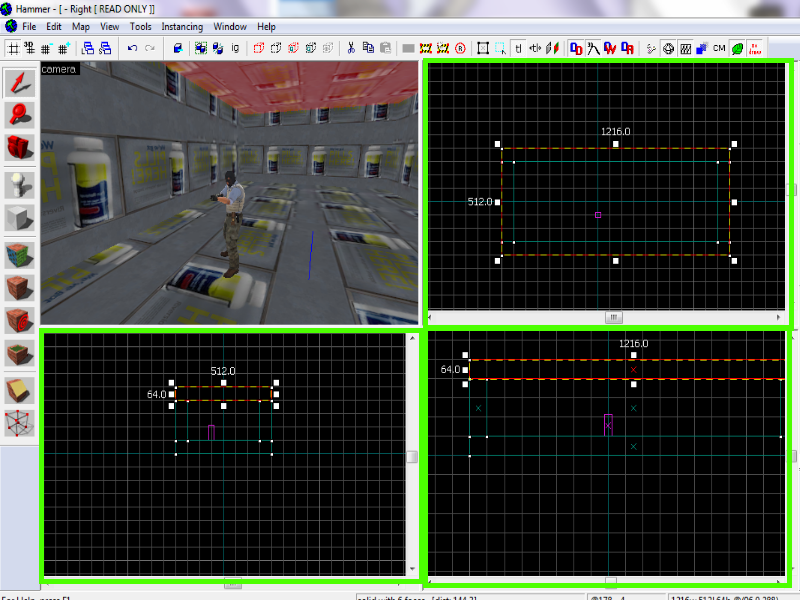The width and height of the screenshot is (800, 600).
Task: Open the Instancing menu
Action: pos(182,27)
